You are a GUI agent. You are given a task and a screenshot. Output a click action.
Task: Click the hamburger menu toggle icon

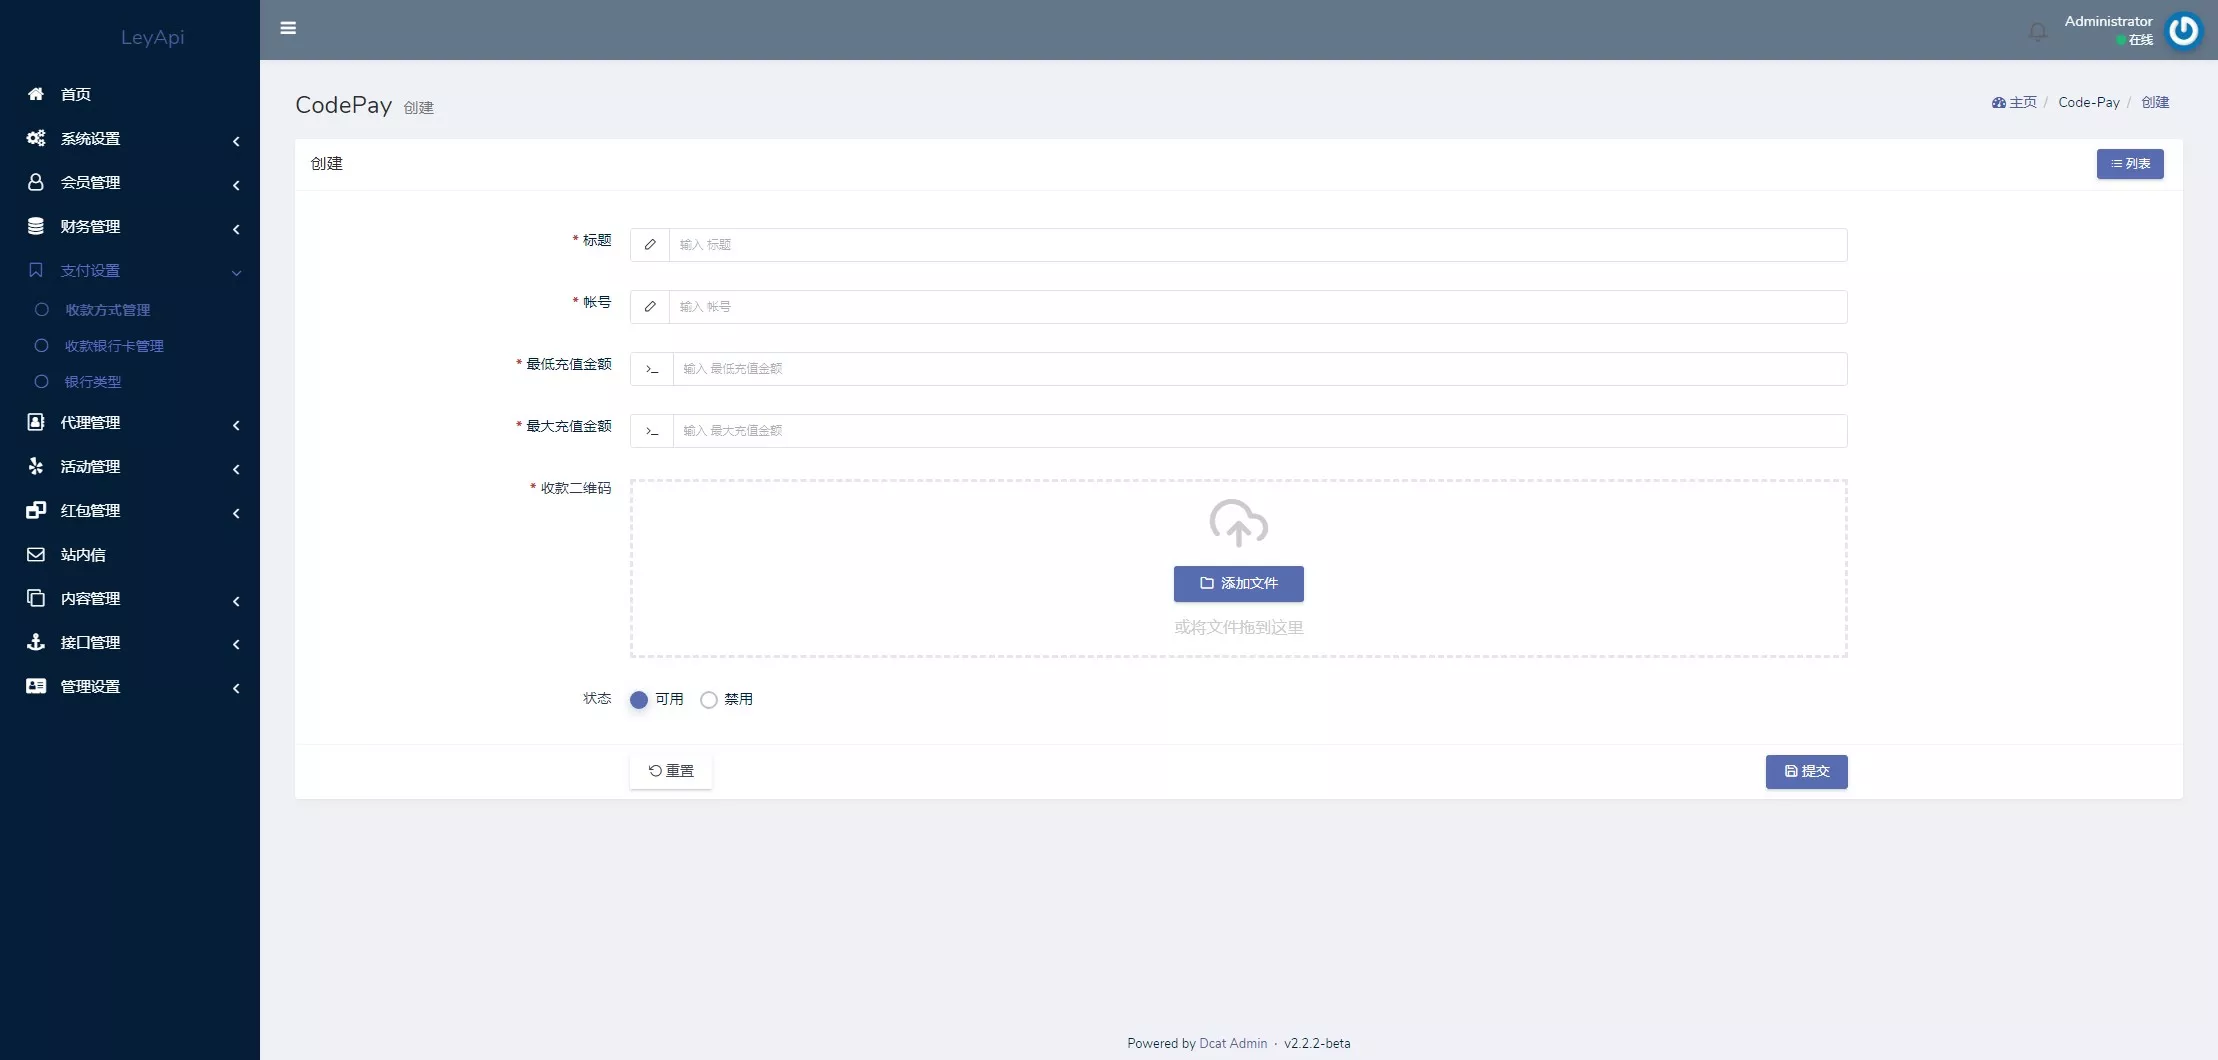pyautogui.click(x=288, y=28)
